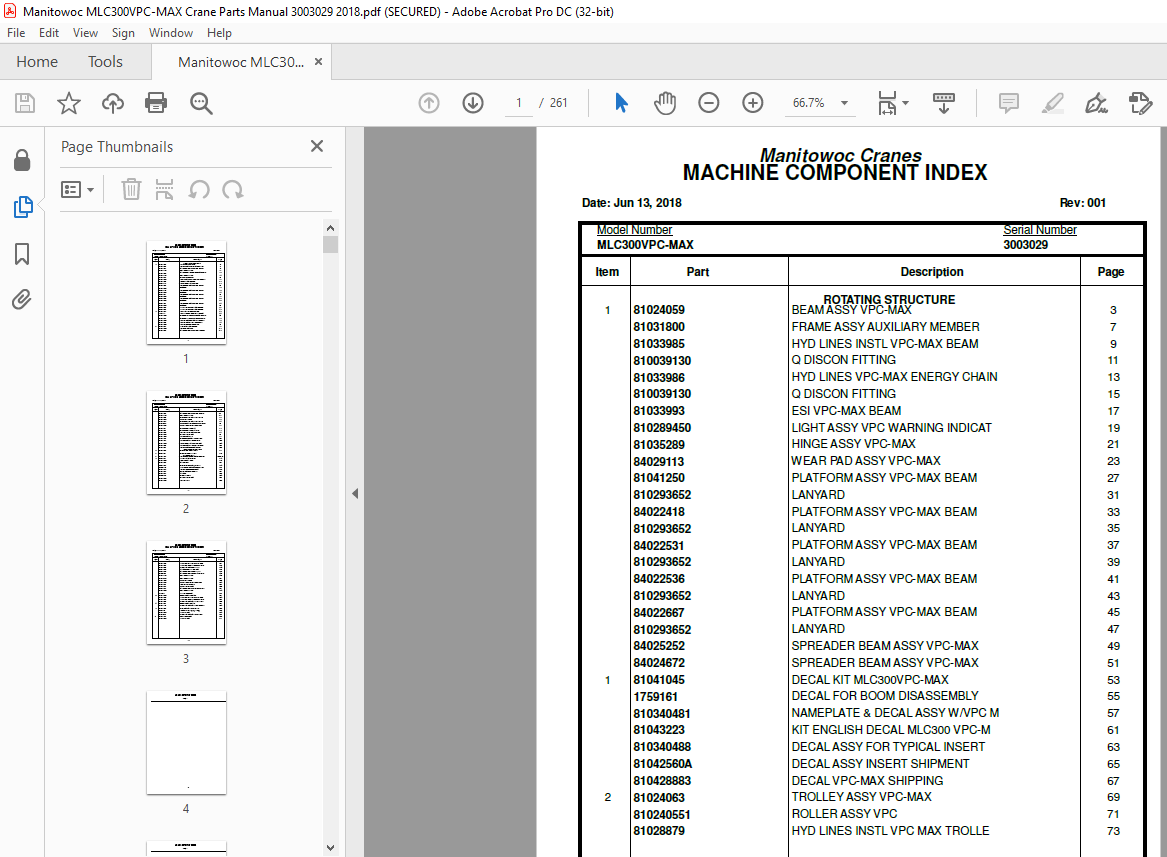
Task: Click thumbnails scrollbar down arrow
Action: click(330, 847)
